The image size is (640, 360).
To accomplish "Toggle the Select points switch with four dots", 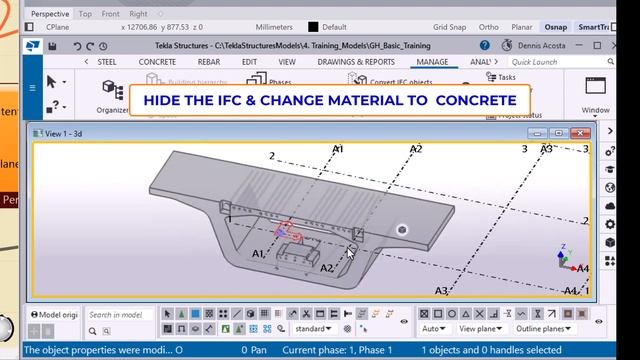I will (x=223, y=313).
